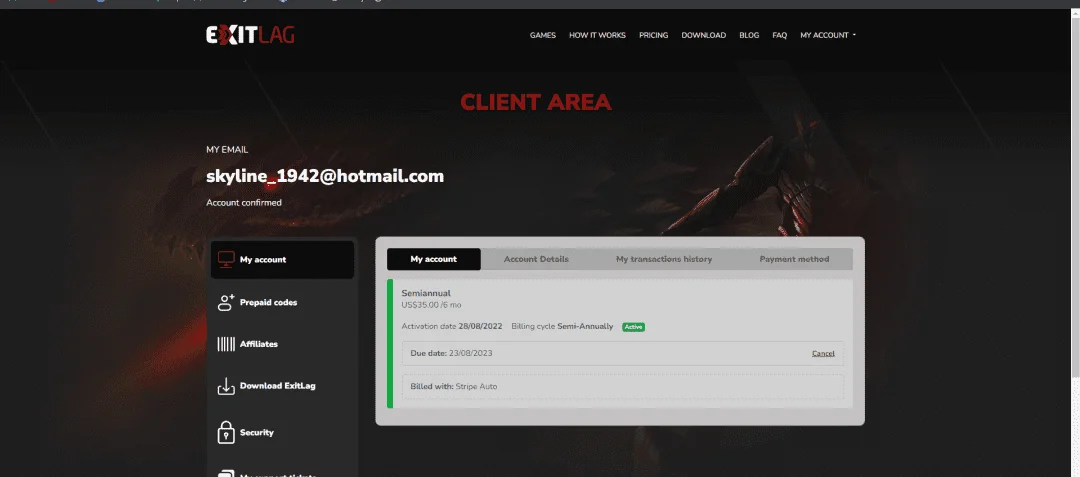Select My account in the sidebar
Image resolution: width=1080 pixels, height=477 pixels.
pyautogui.click(x=282, y=259)
